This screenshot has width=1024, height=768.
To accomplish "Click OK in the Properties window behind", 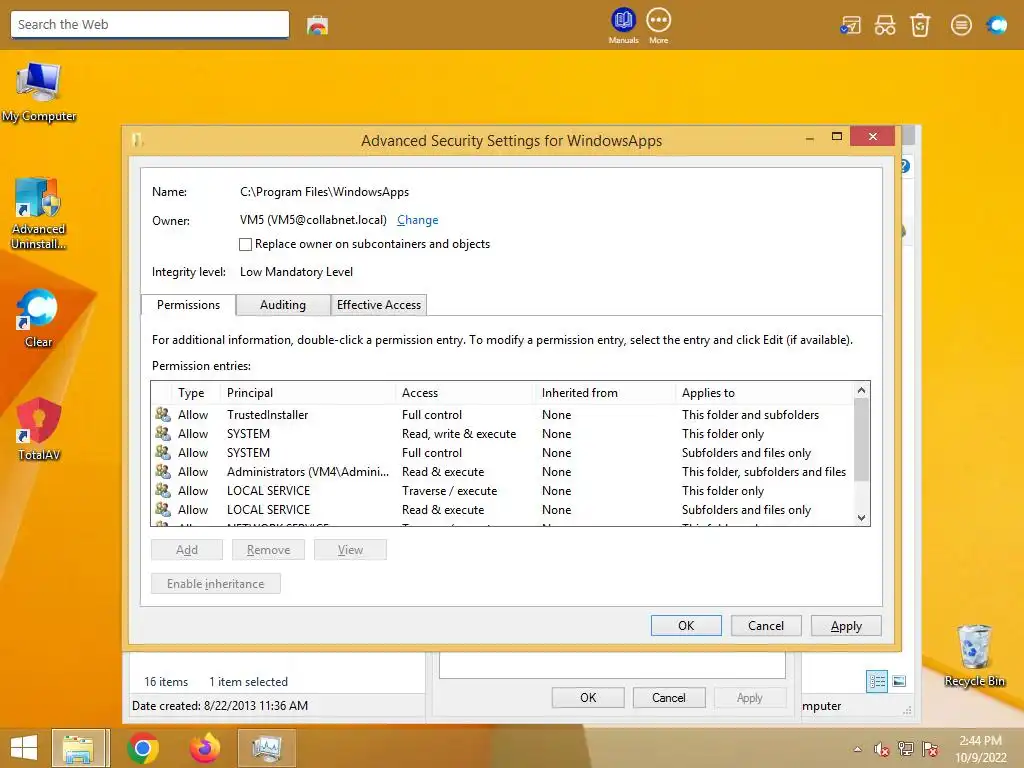I will coord(588,697).
